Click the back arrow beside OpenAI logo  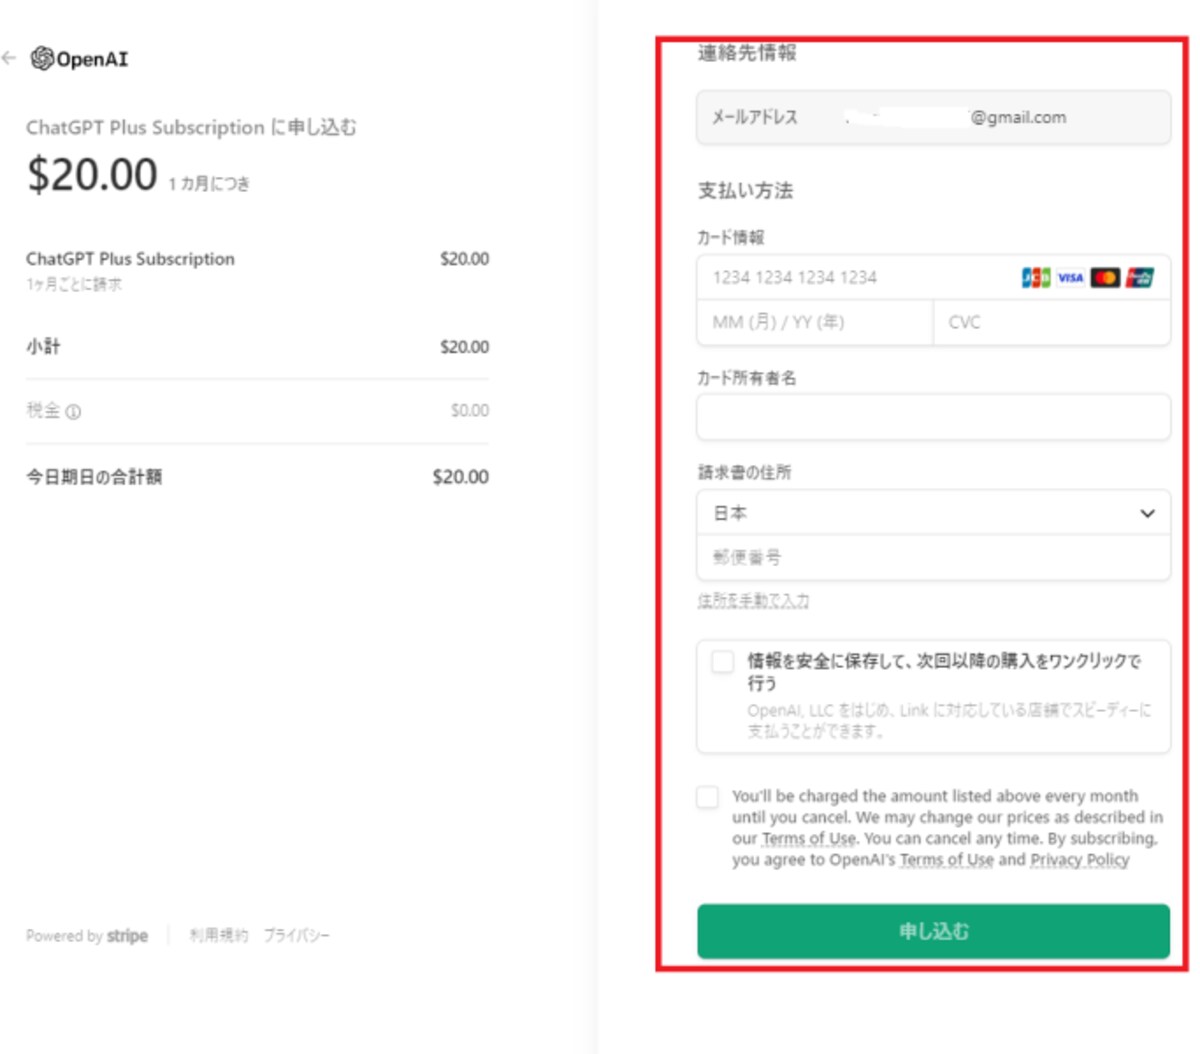[9, 58]
